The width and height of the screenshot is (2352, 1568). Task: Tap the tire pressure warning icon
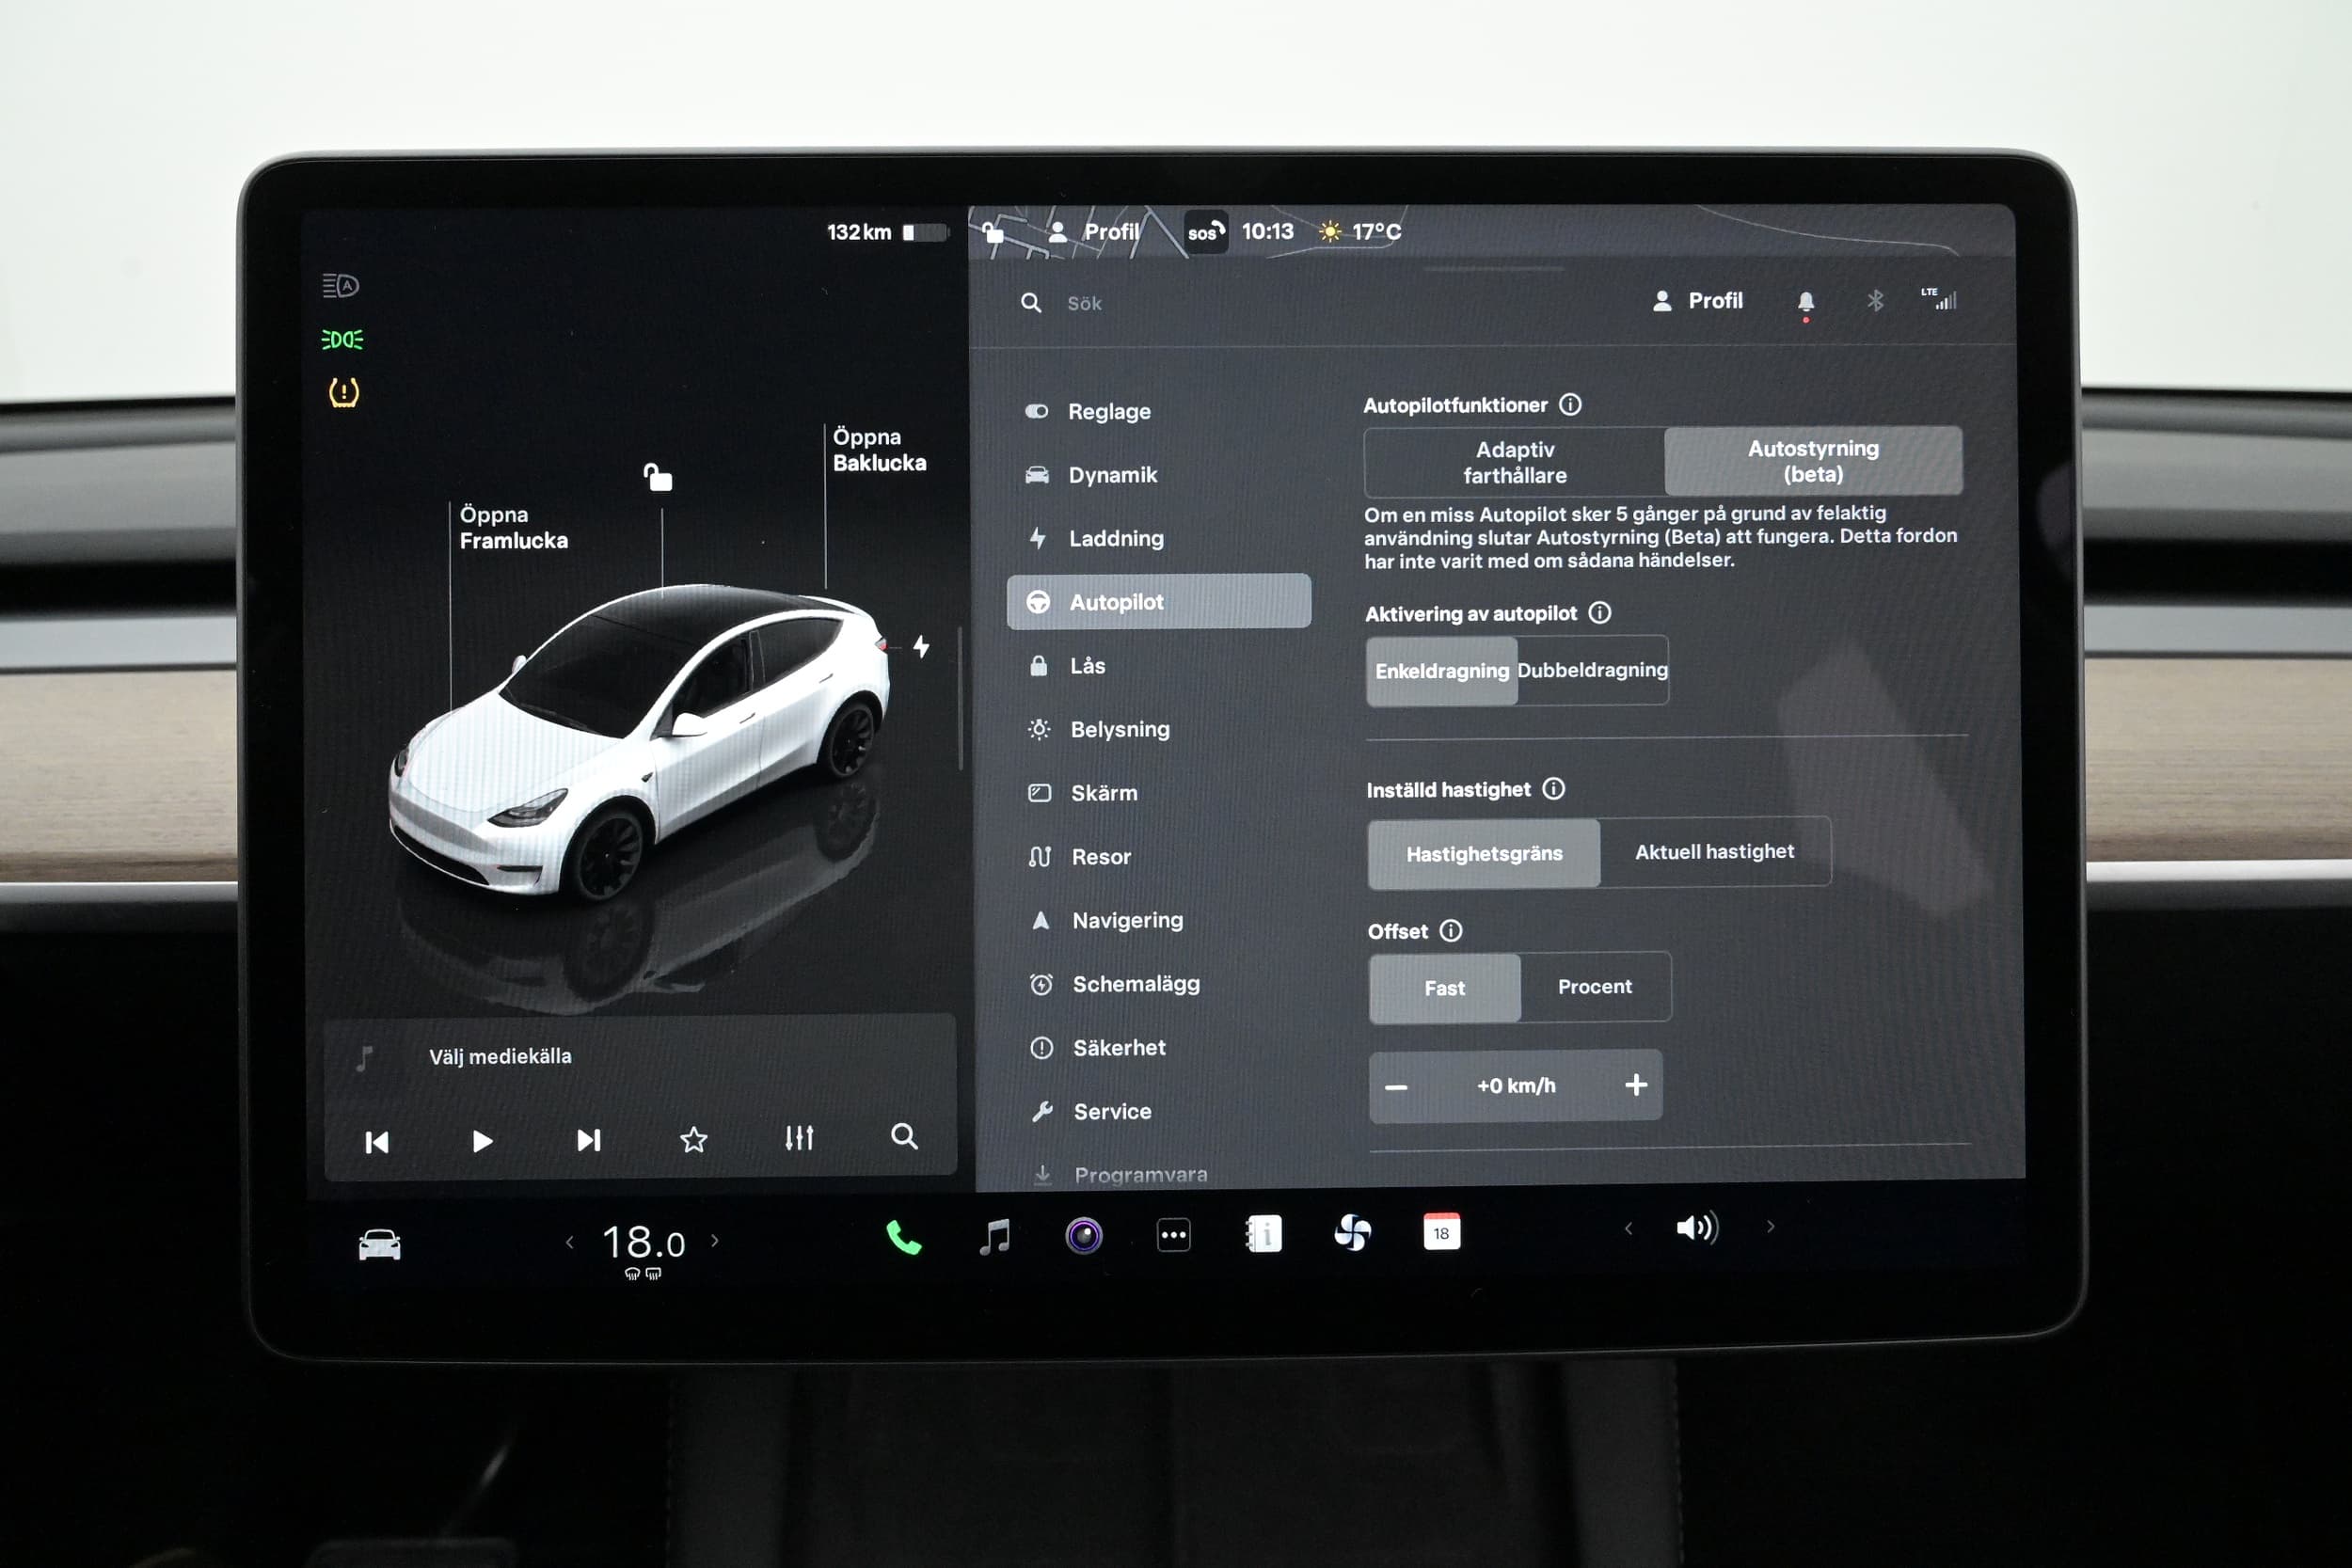344,392
